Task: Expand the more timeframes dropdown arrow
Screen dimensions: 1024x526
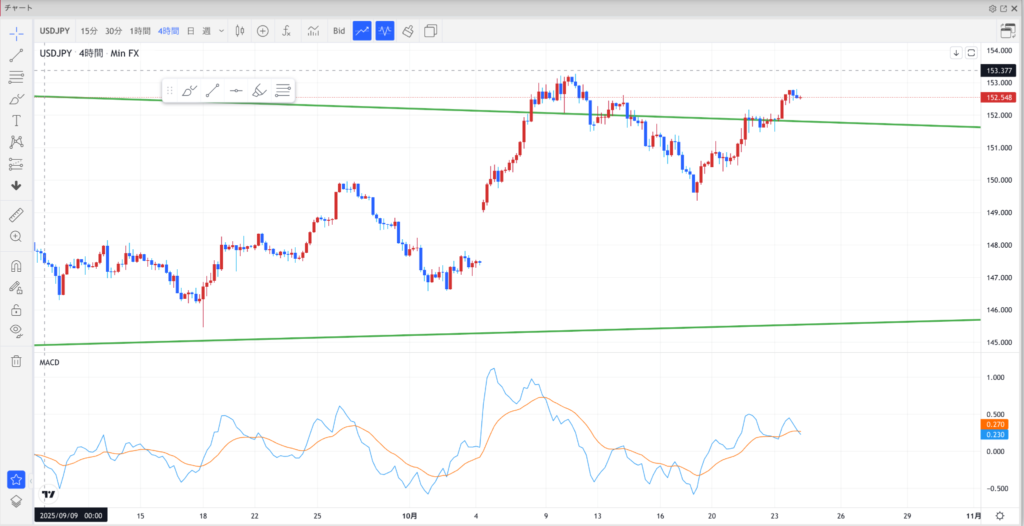Action: click(x=221, y=31)
